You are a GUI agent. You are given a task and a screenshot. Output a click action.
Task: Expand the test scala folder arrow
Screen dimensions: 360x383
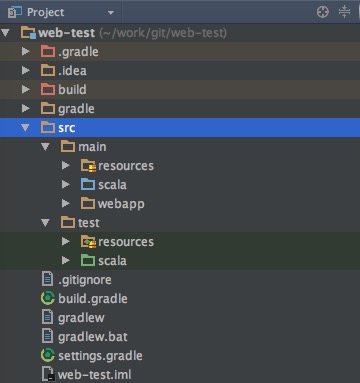(x=66, y=260)
